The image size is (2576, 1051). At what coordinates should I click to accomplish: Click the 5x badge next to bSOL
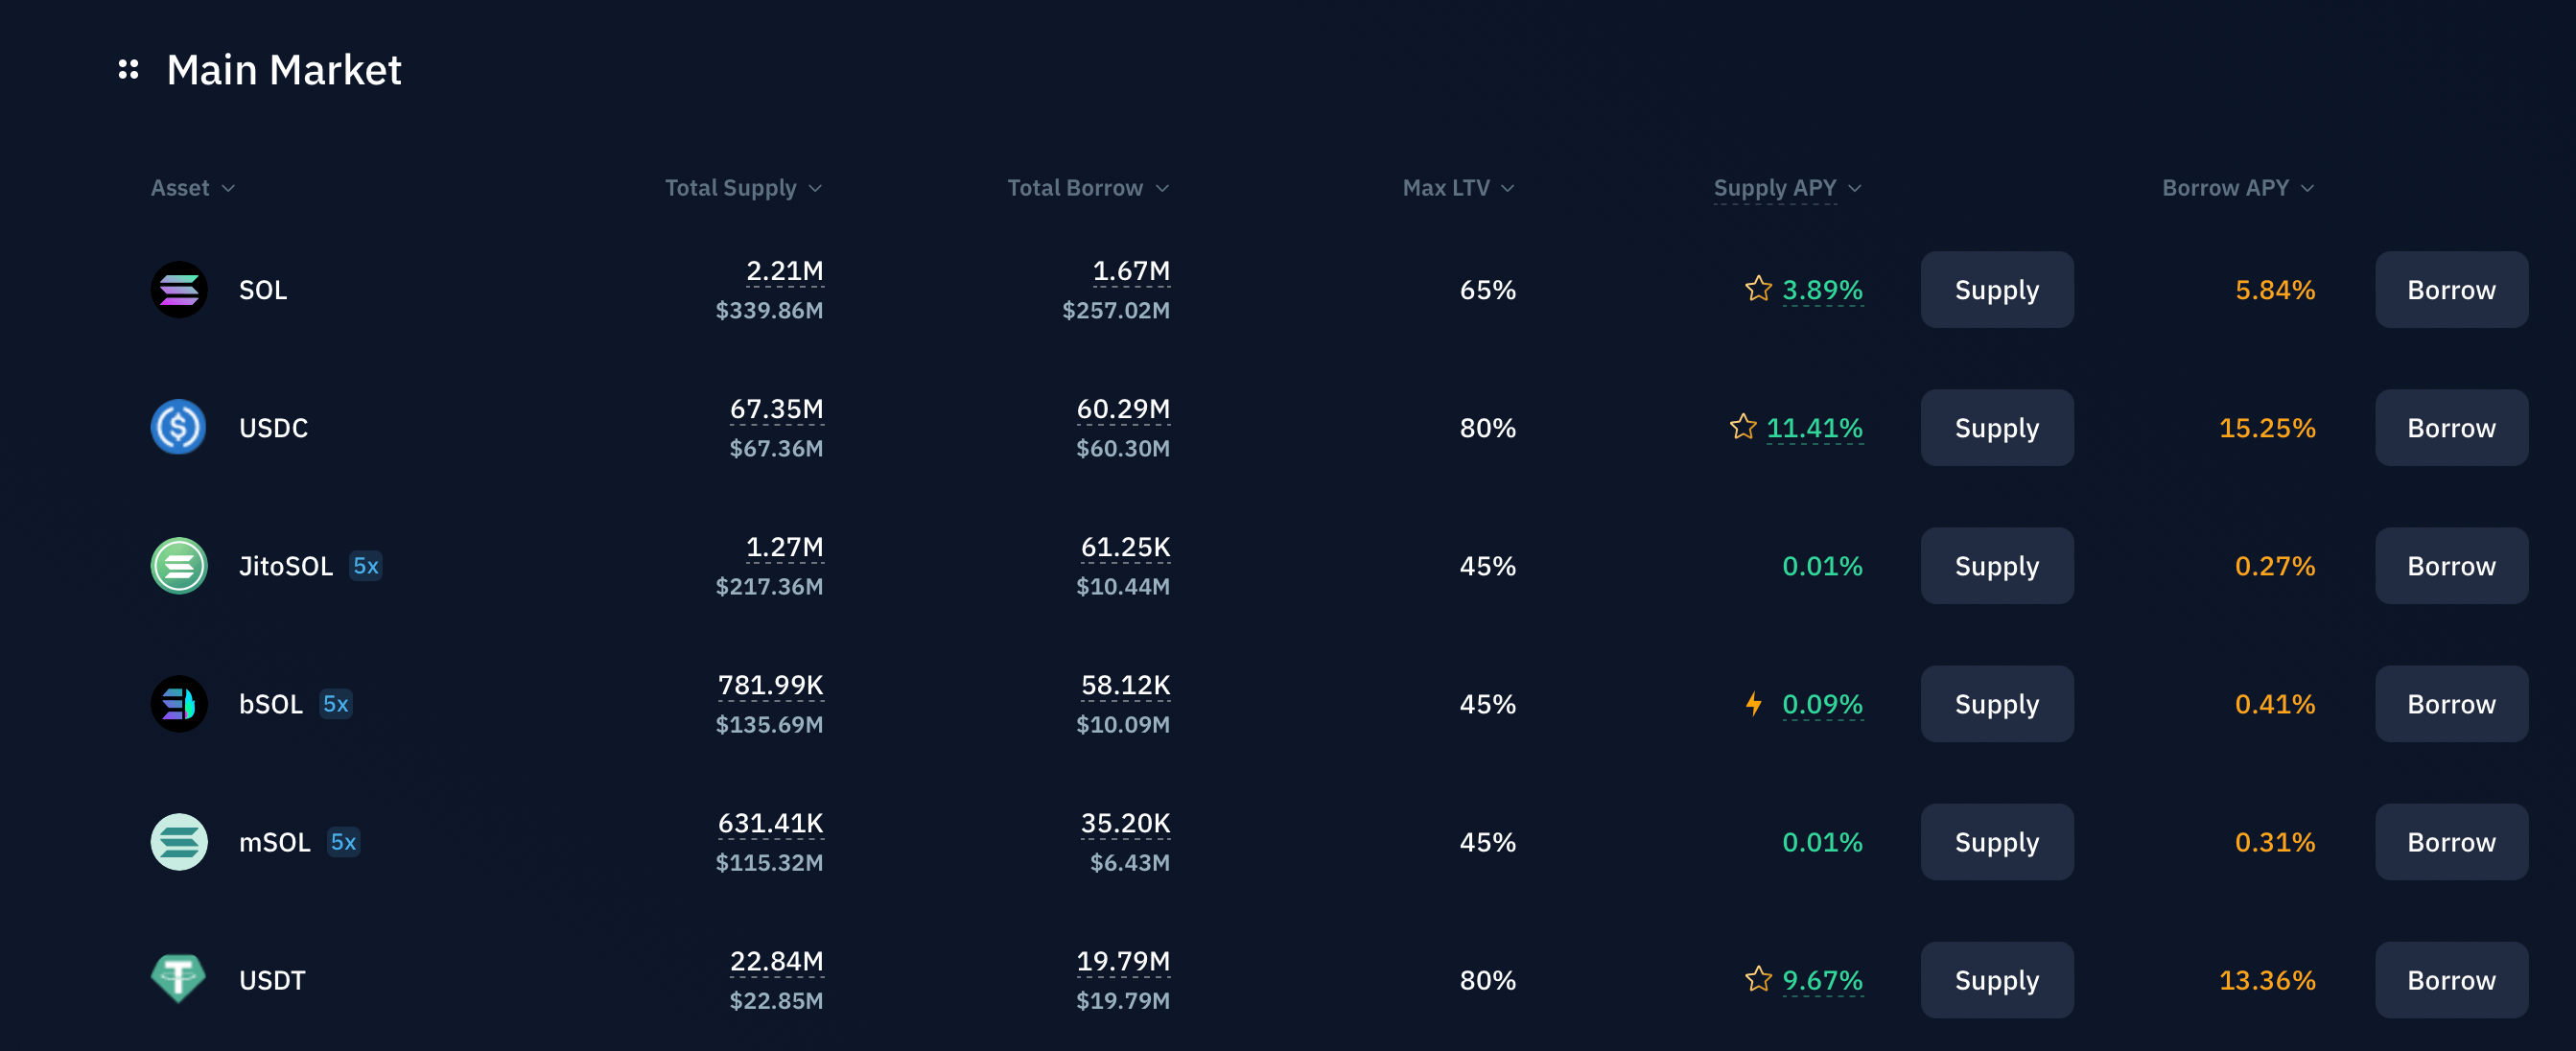click(x=336, y=704)
